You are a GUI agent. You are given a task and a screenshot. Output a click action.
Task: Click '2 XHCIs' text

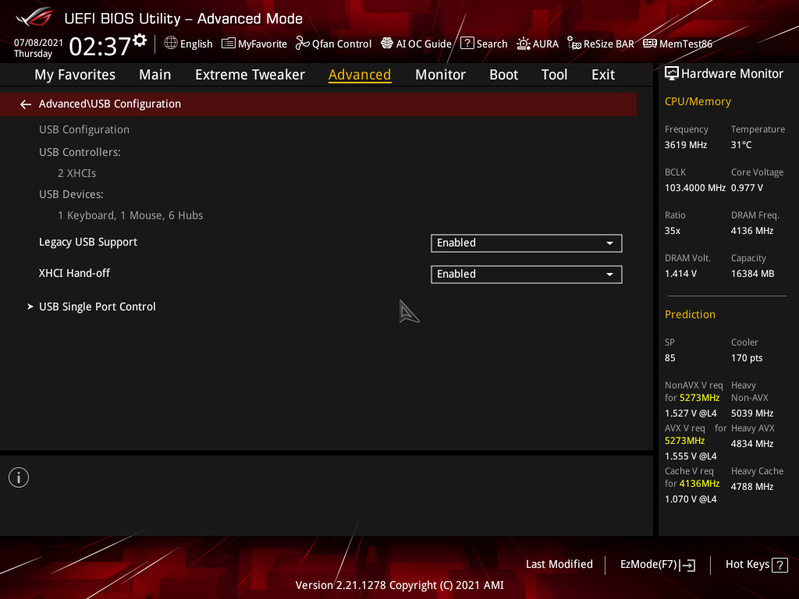(77, 173)
